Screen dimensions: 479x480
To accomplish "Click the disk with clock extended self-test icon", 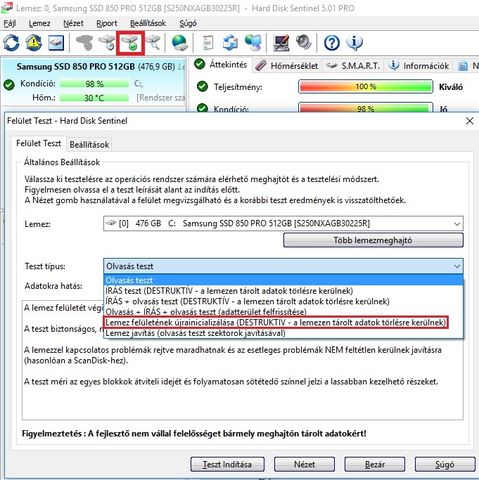I will tap(107, 43).
